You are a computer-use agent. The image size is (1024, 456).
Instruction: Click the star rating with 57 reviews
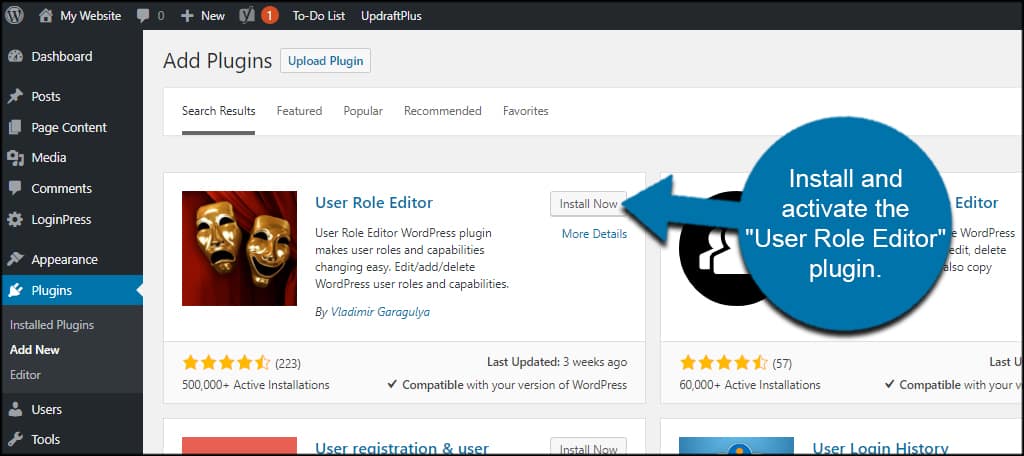pyautogui.click(x=724, y=363)
